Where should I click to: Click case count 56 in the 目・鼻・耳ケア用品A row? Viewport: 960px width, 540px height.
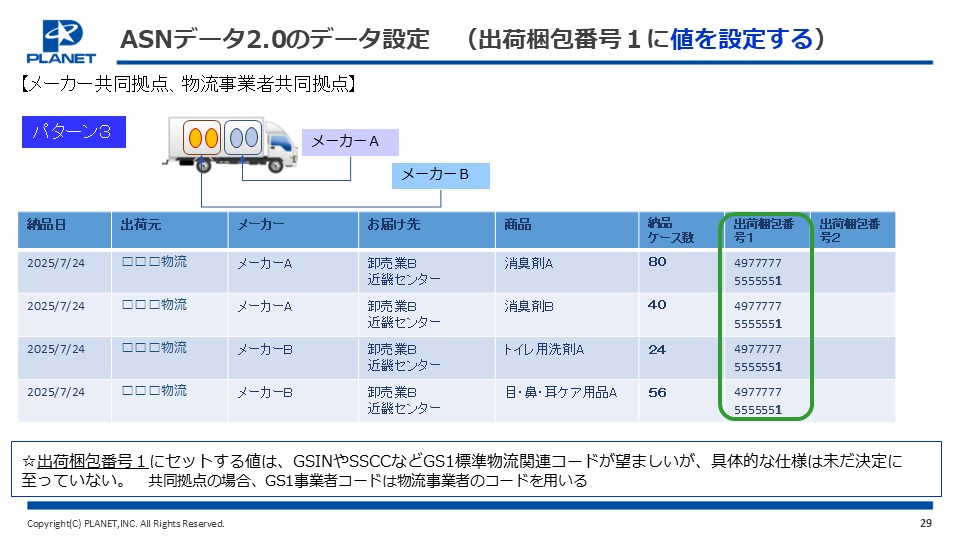[657, 392]
